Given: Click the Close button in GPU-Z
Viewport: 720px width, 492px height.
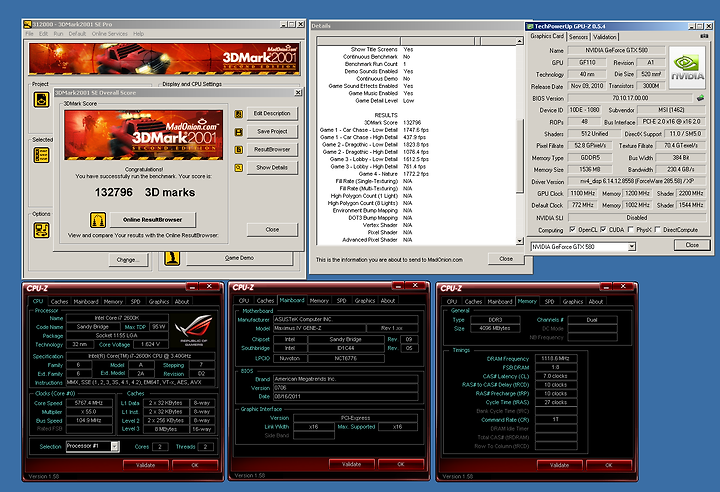Looking at the screenshot, I should (x=692, y=245).
